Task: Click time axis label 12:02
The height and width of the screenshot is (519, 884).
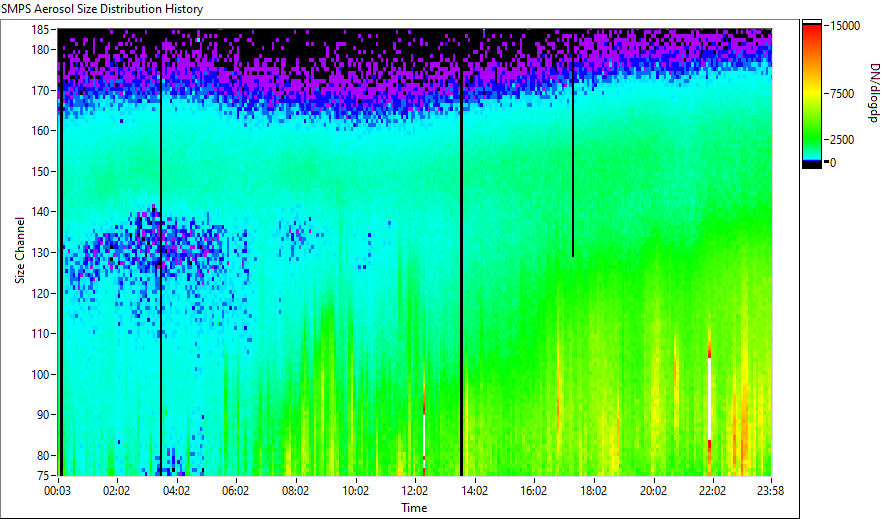Action: pyautogui.click(x=415, y=491)
